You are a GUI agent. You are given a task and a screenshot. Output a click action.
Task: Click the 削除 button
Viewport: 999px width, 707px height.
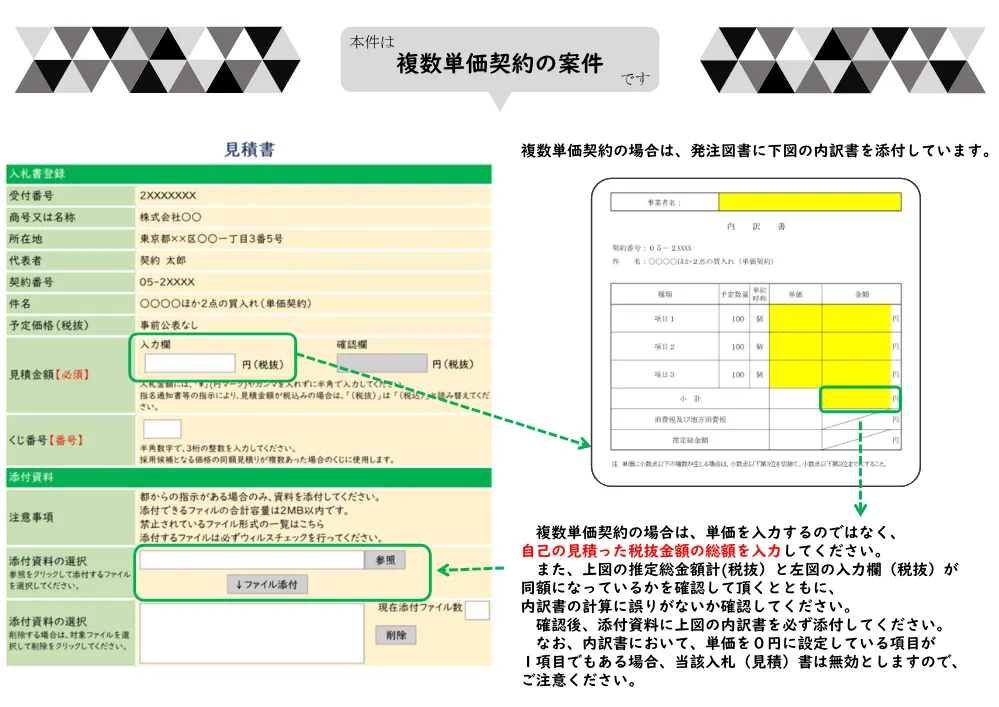coord(396,635)
